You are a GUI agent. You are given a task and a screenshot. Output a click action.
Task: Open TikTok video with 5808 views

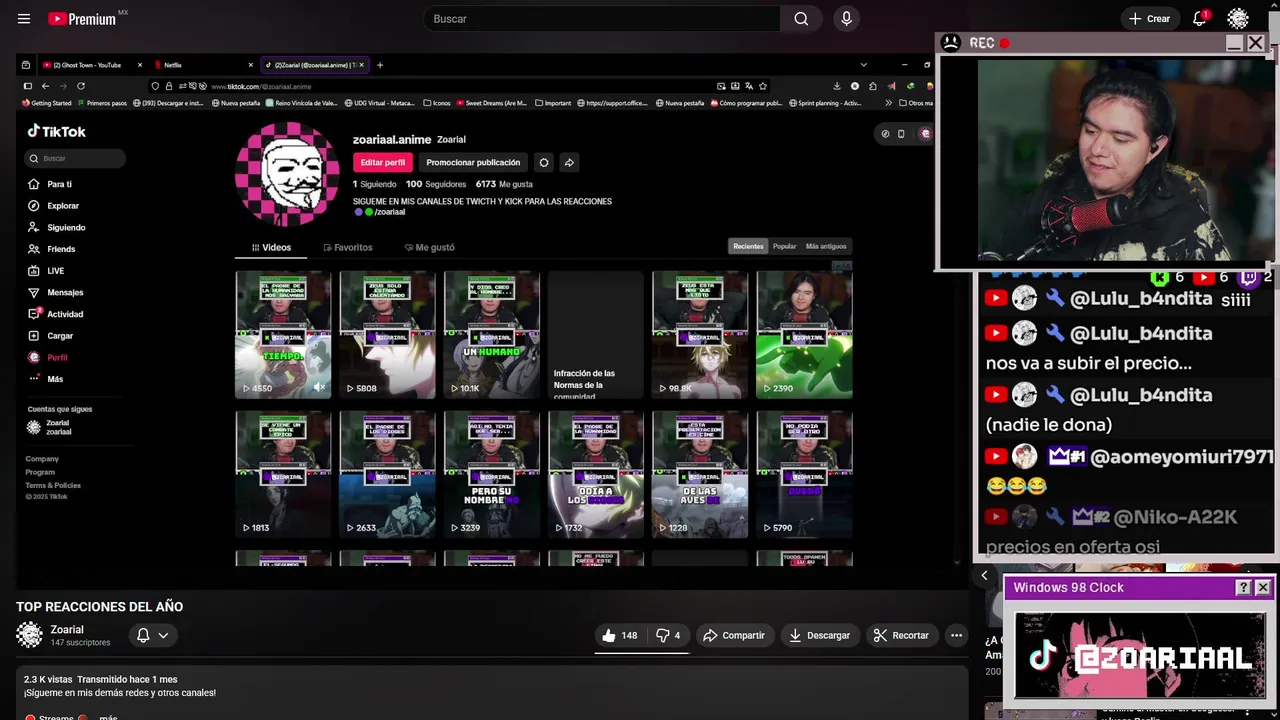click(x=387, y=334)
